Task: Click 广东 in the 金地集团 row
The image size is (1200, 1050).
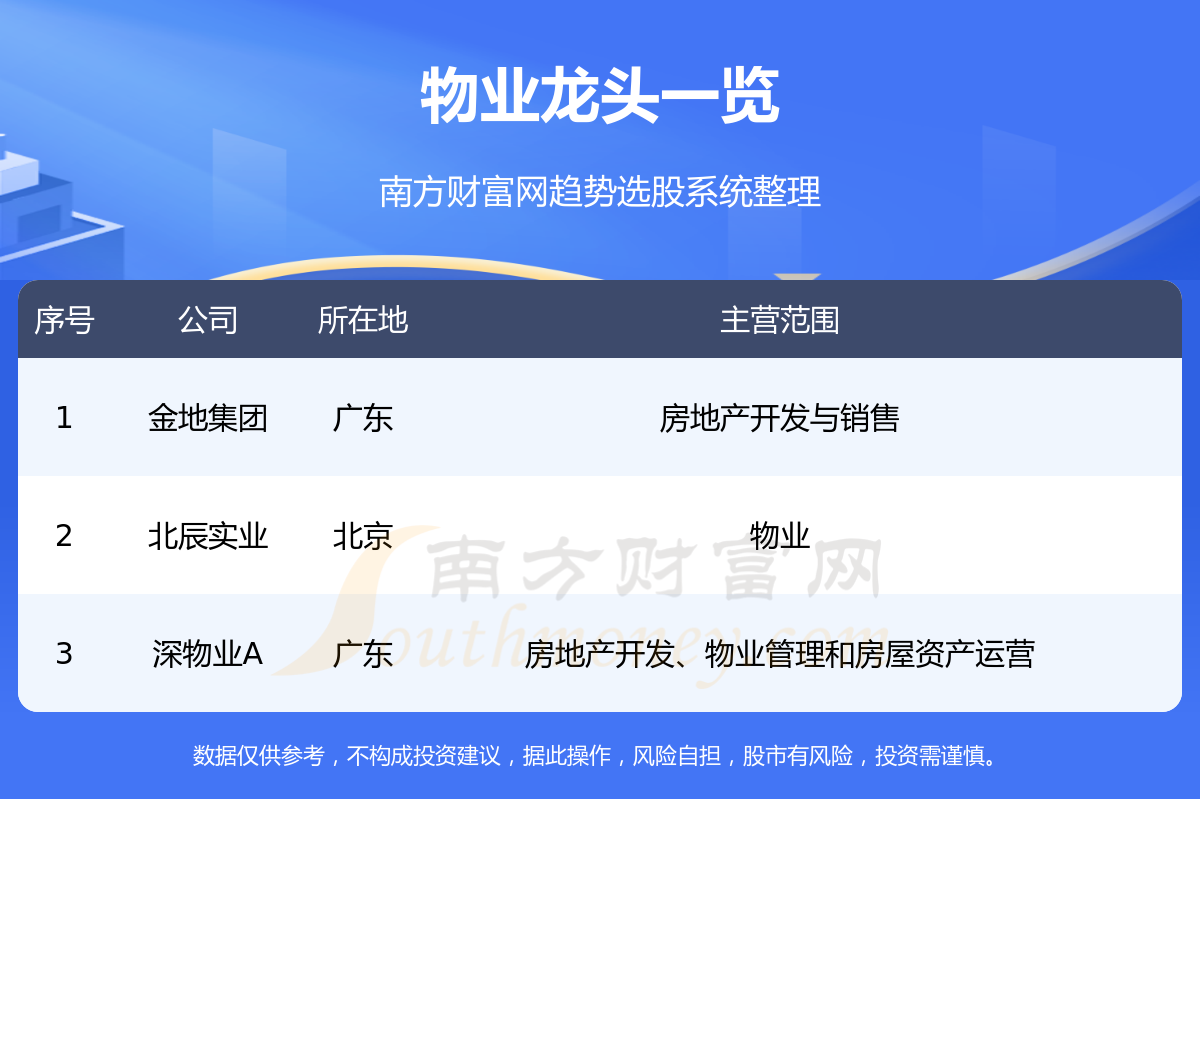Action: tap(362, 418)
